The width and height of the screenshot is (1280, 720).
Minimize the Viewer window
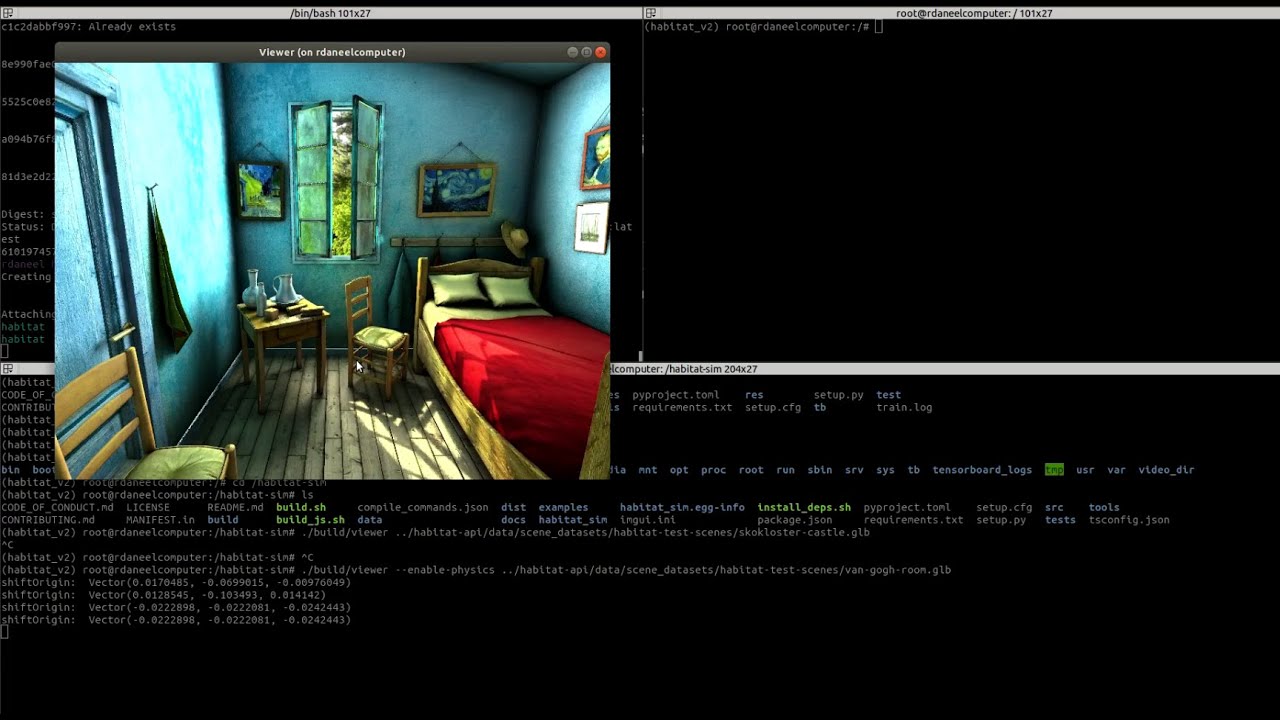pos(573,52)
